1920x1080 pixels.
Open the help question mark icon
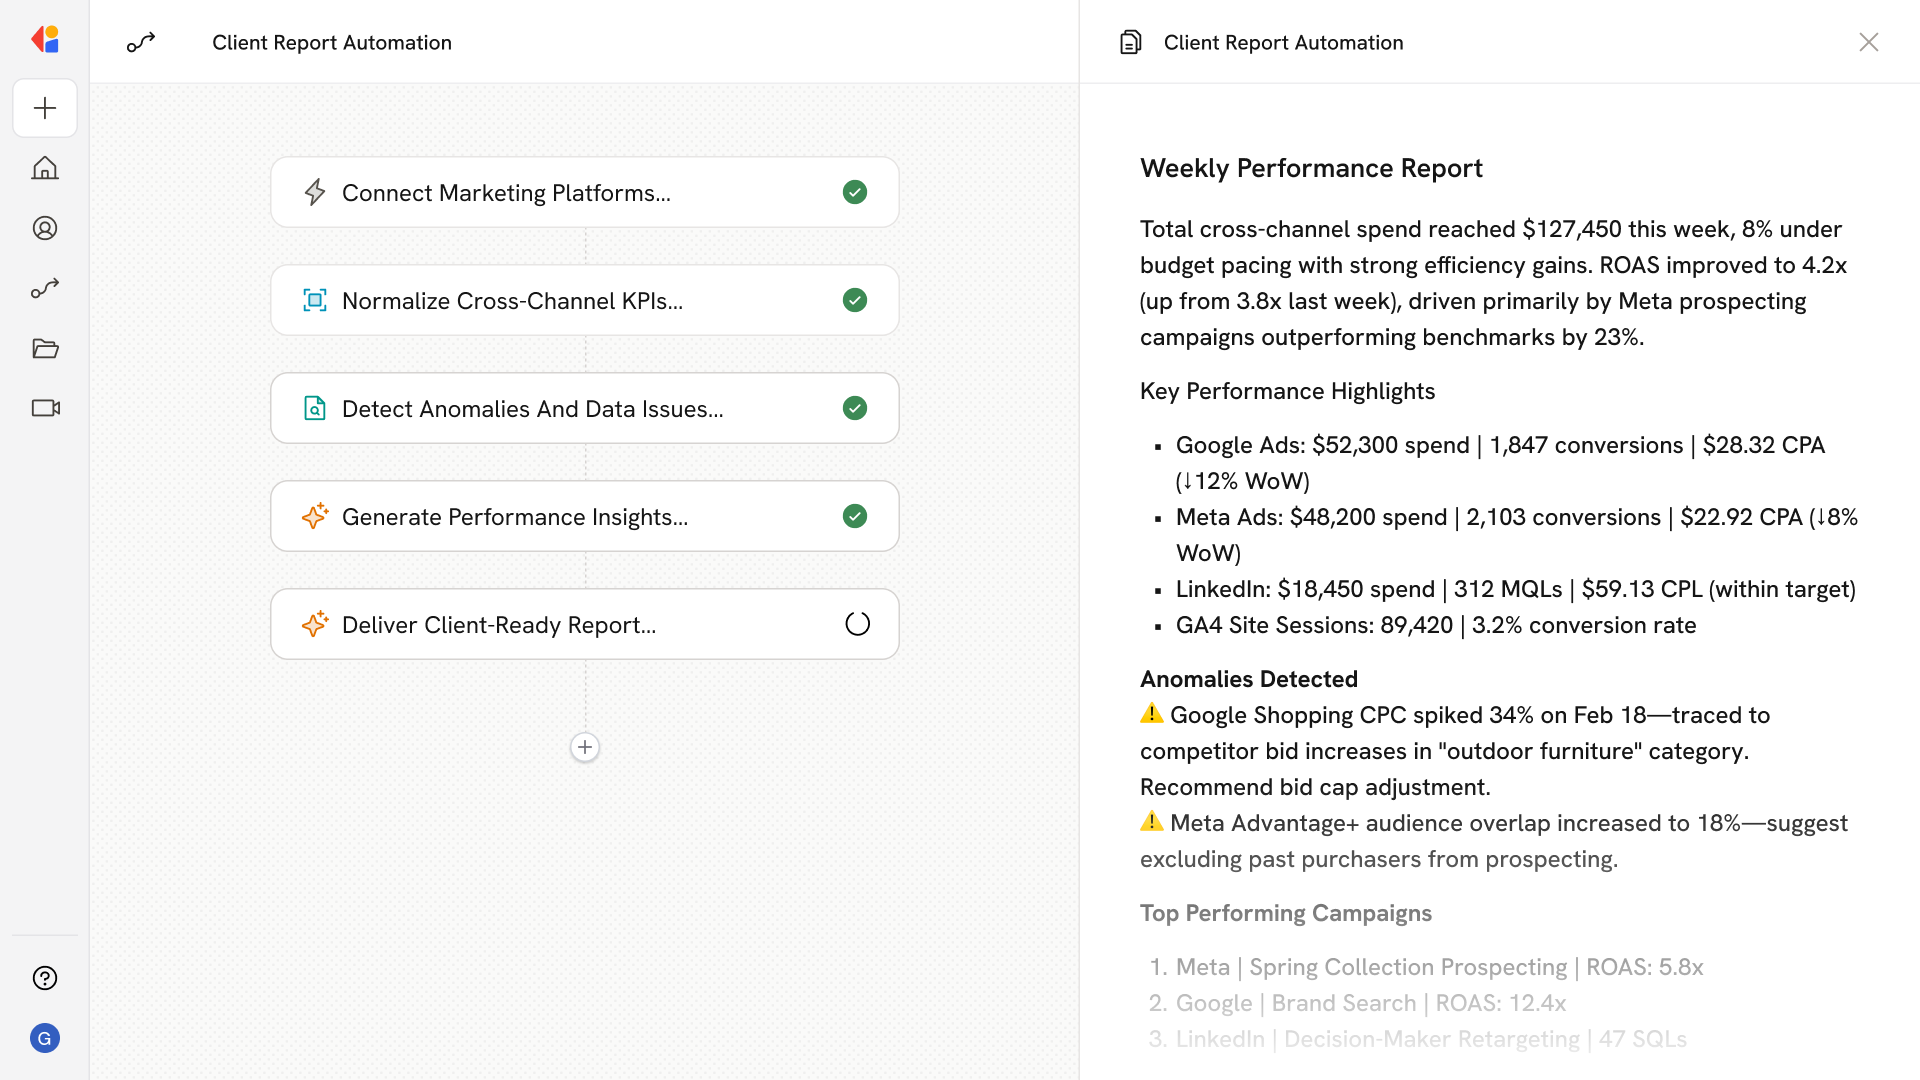click(x=45, y=978)
